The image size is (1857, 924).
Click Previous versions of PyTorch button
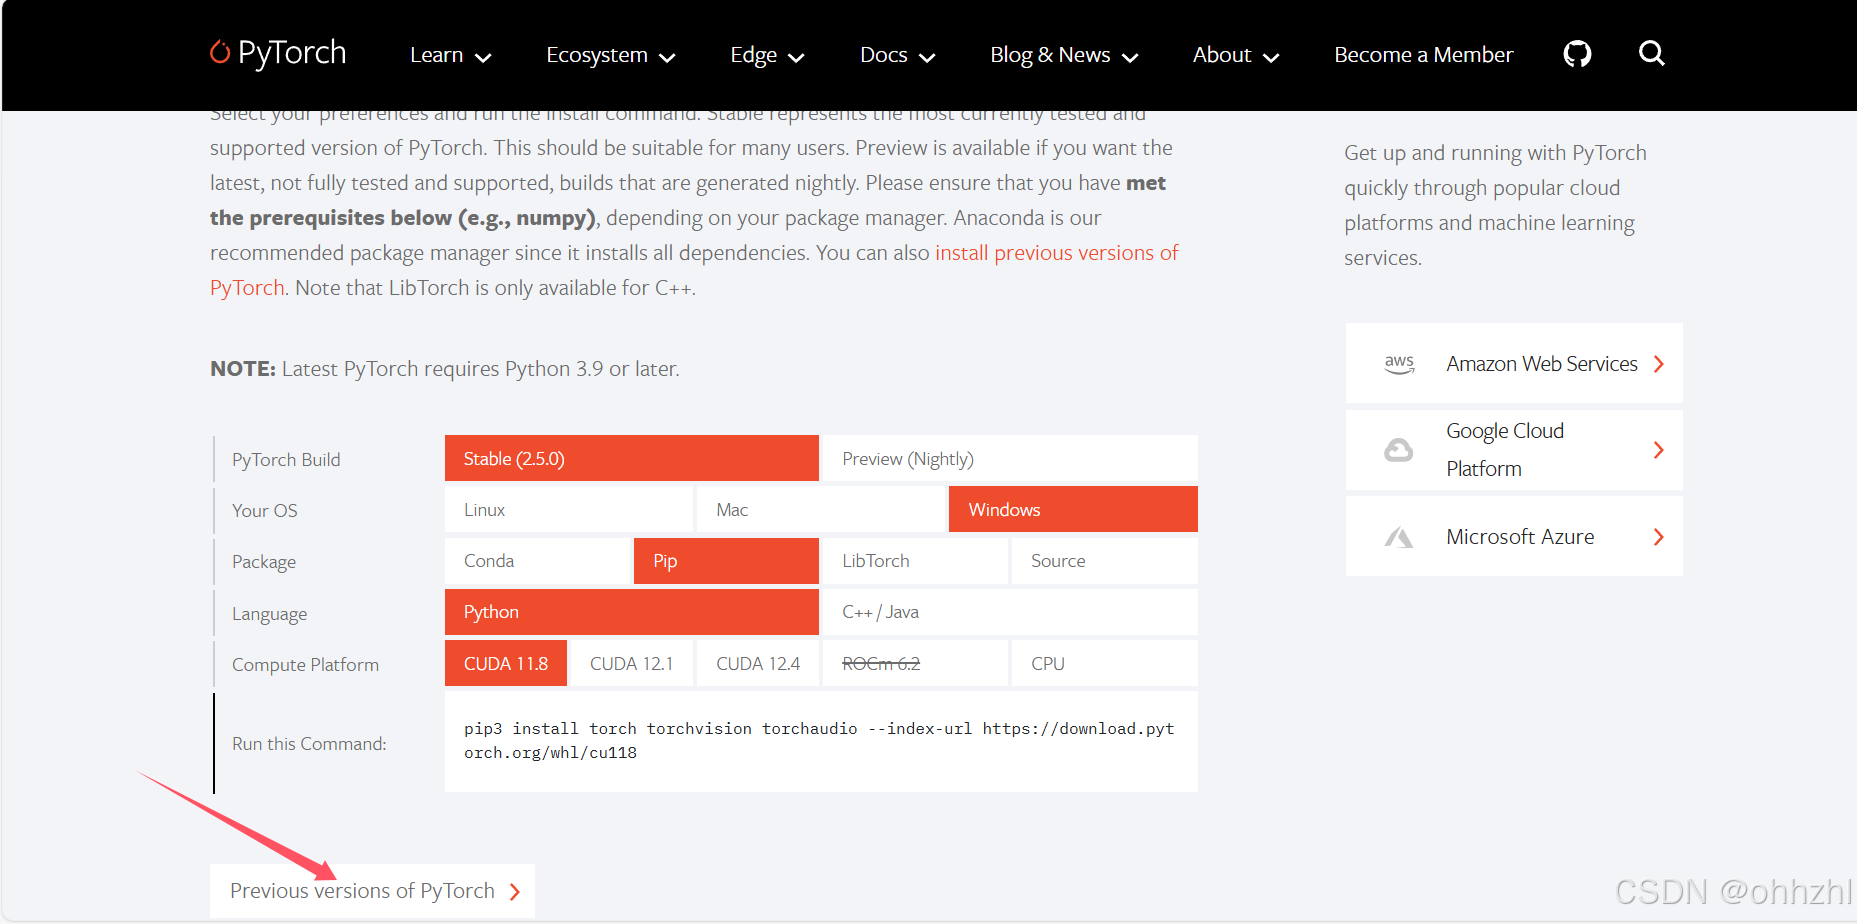(x=372, y=891)
